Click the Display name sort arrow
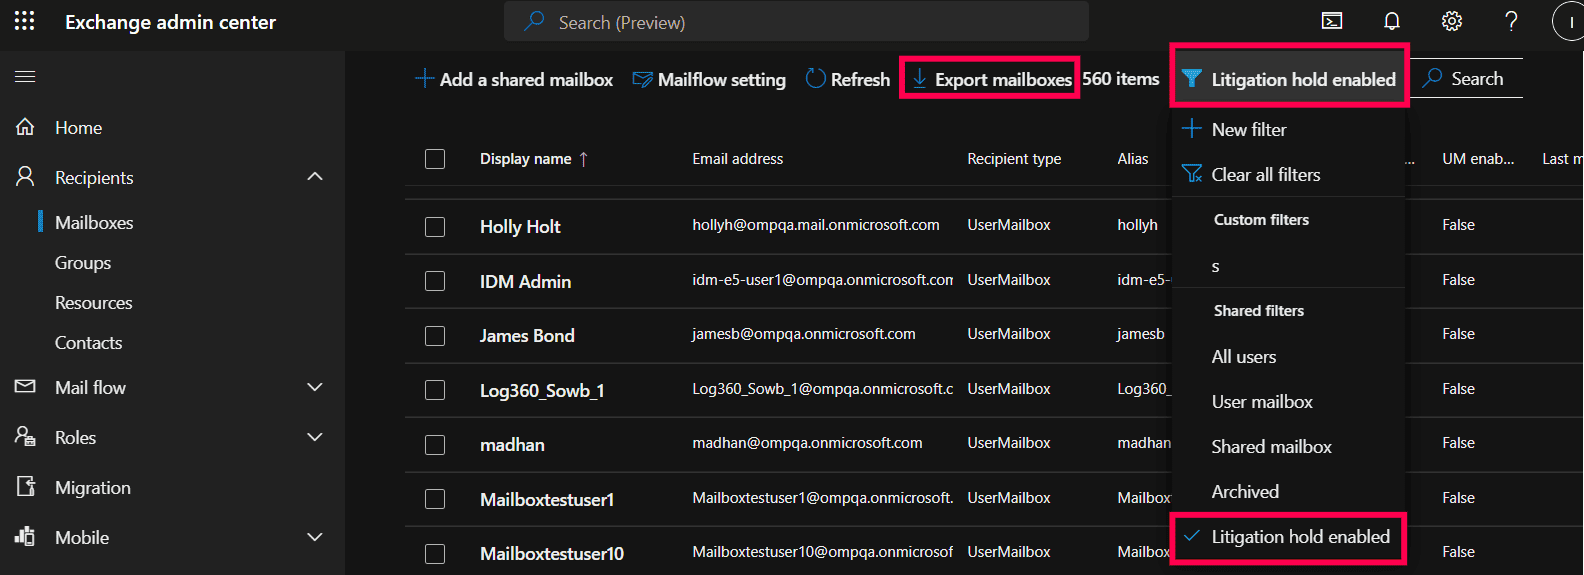This screenshot has height=575, width=1584. pos(584,159)
